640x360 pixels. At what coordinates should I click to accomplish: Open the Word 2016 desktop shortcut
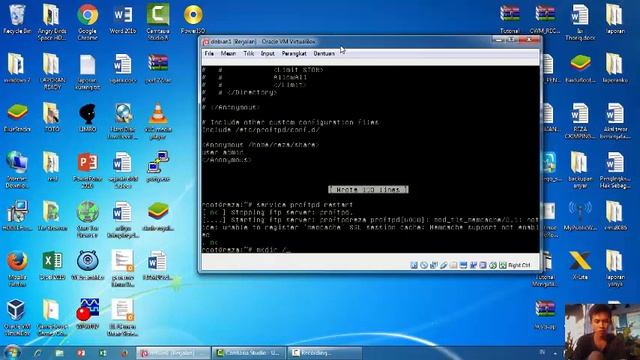pos(122,19)
